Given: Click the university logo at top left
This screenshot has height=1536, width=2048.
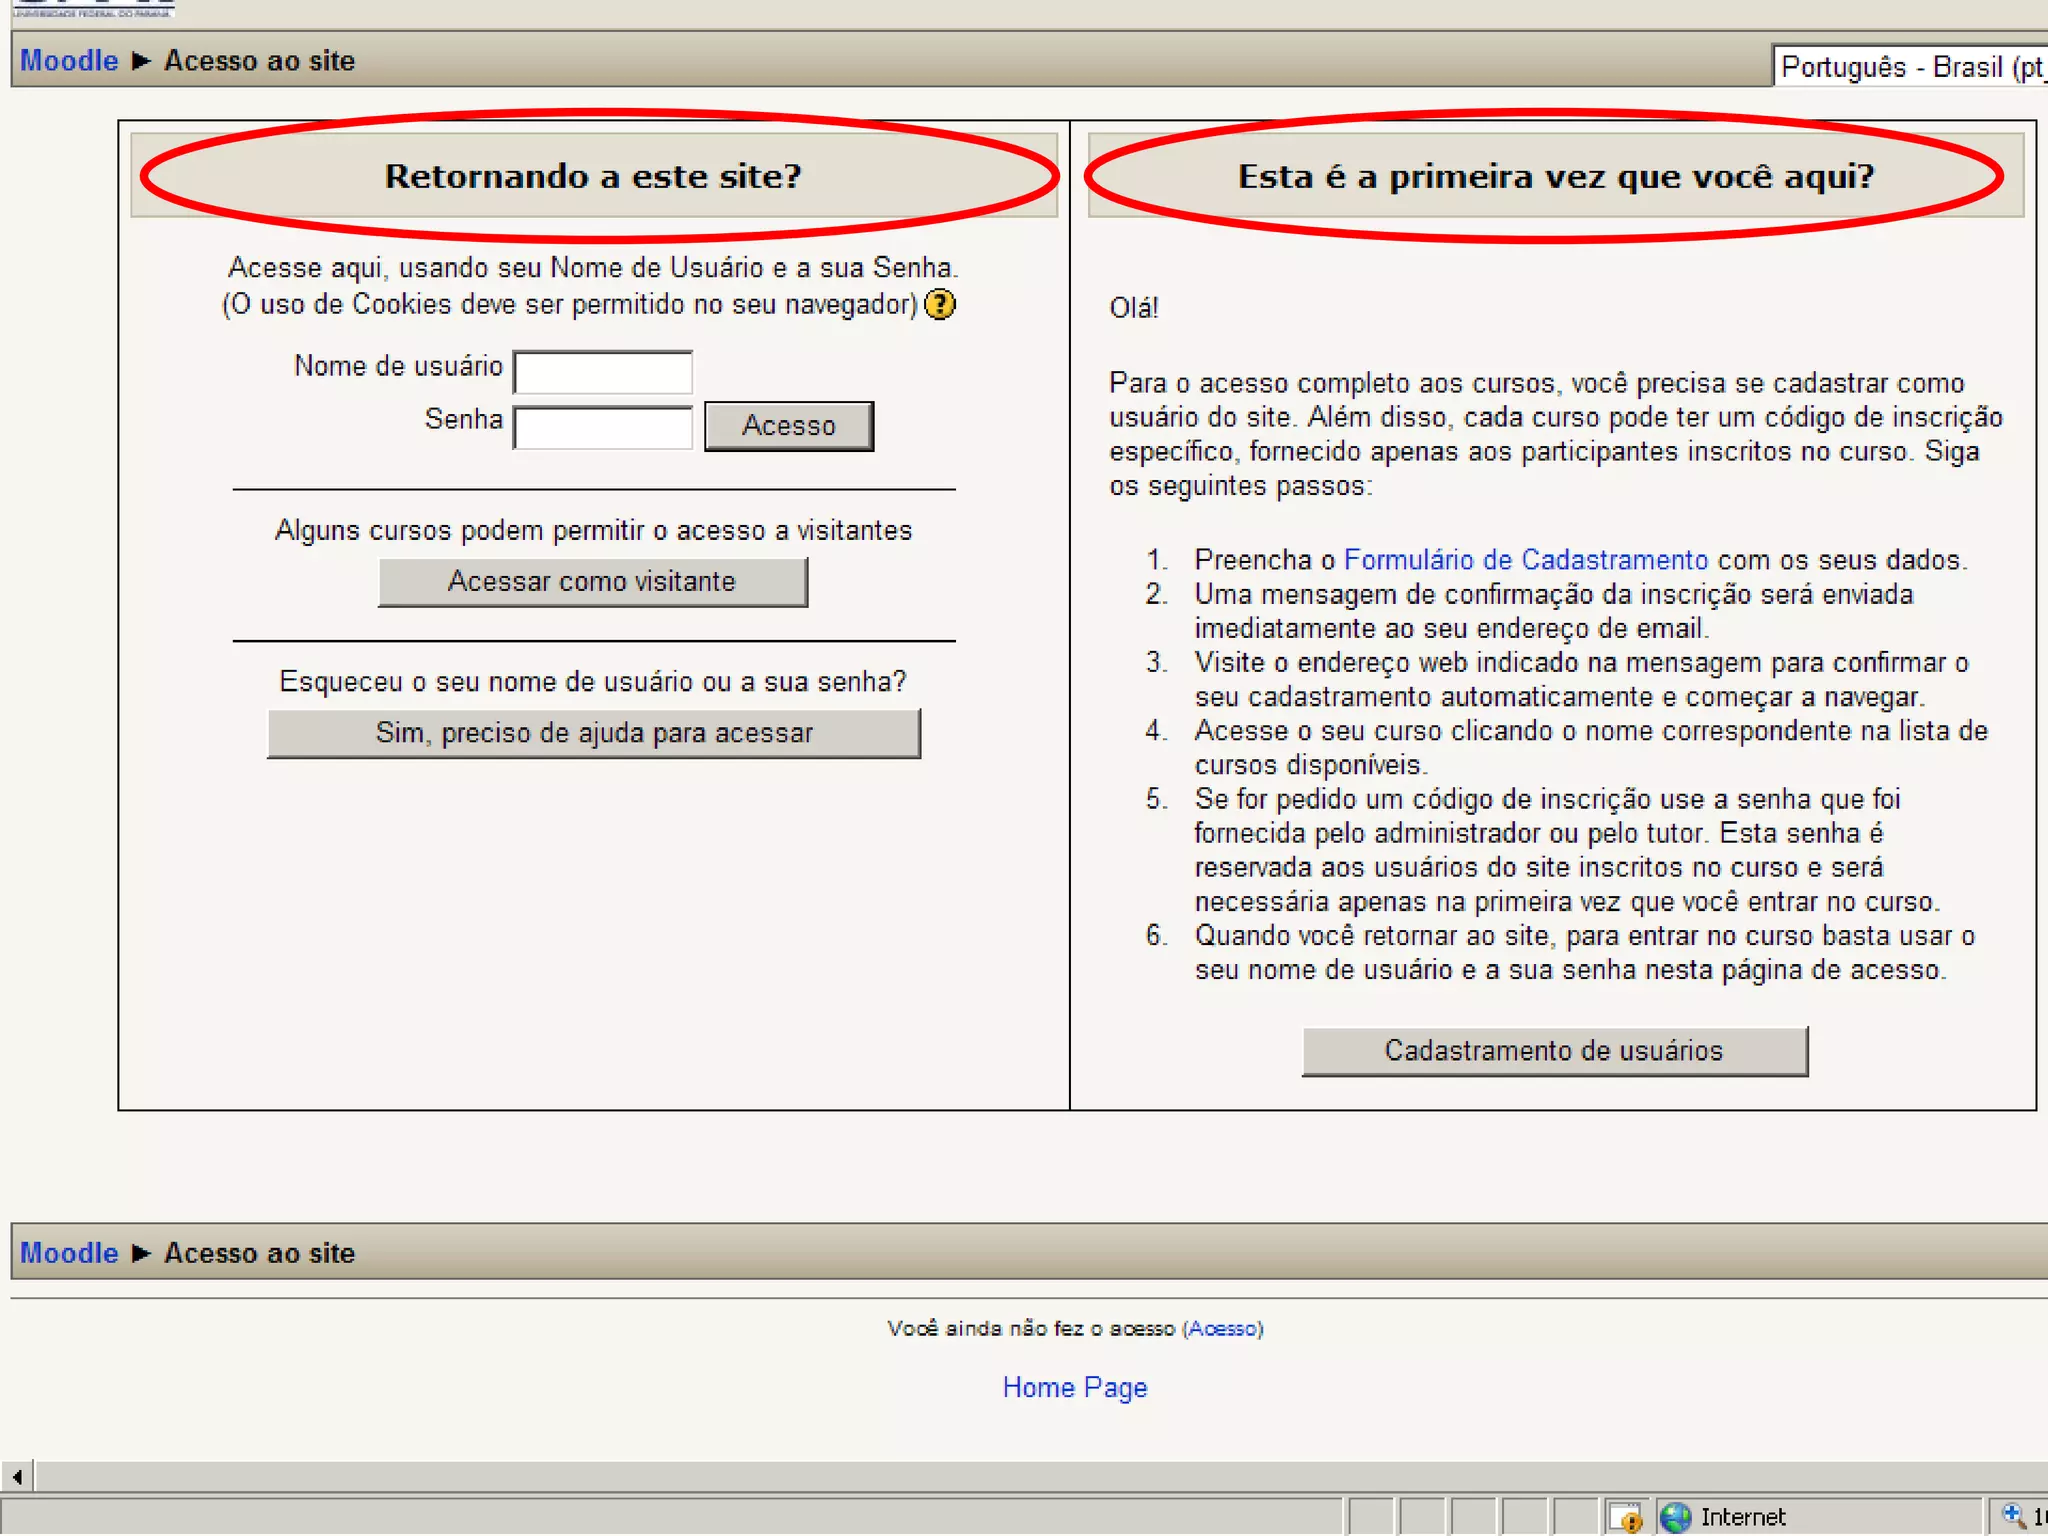Looking at the screenshot, I should 92,8.
